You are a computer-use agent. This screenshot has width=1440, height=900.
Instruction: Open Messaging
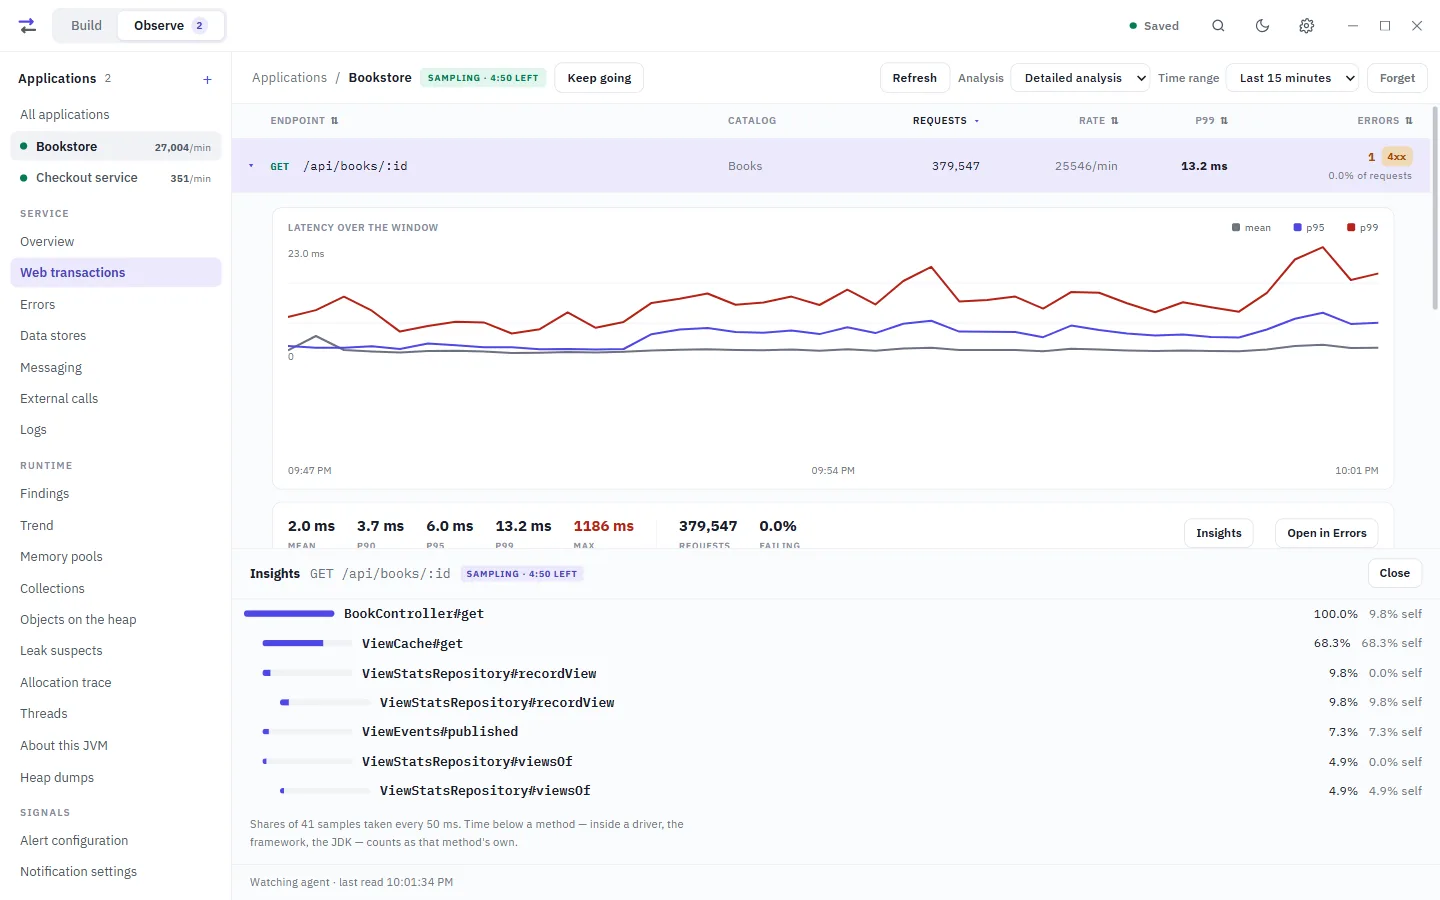click(116, 368)
